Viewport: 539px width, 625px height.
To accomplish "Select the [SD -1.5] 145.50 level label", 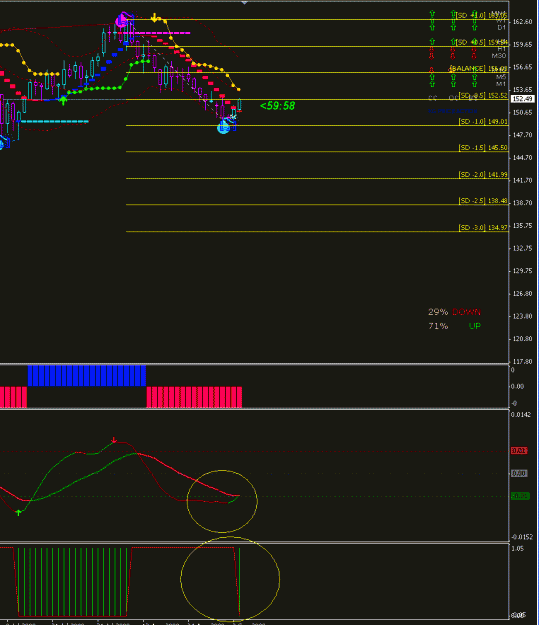I will point(483,148).
